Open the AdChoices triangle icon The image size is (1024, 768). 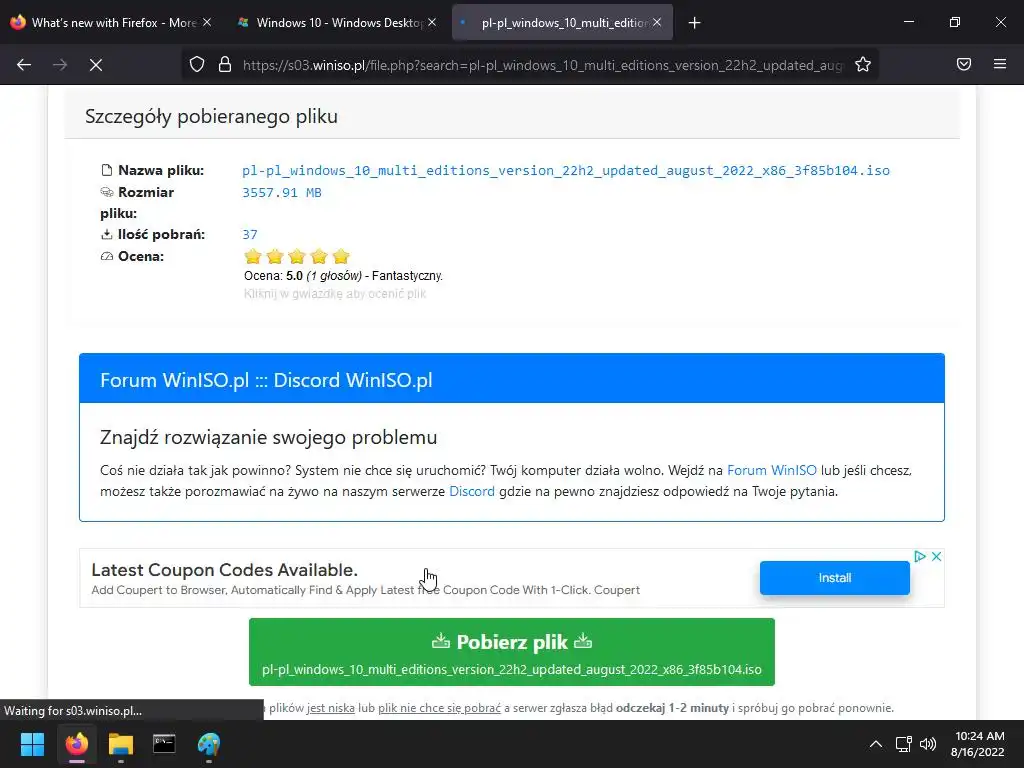(920, 556)
